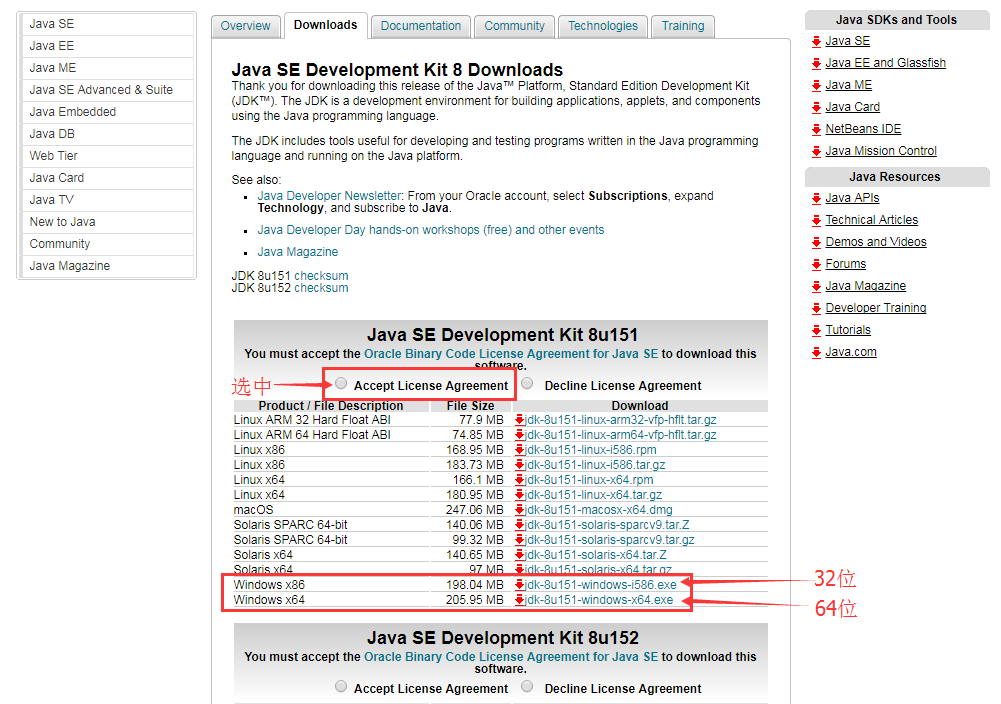Image resolution: width=1001 pixels, height=704 pixels.
Task: Click download arrow icon beside Java SE link
Action: click(816, 41)
